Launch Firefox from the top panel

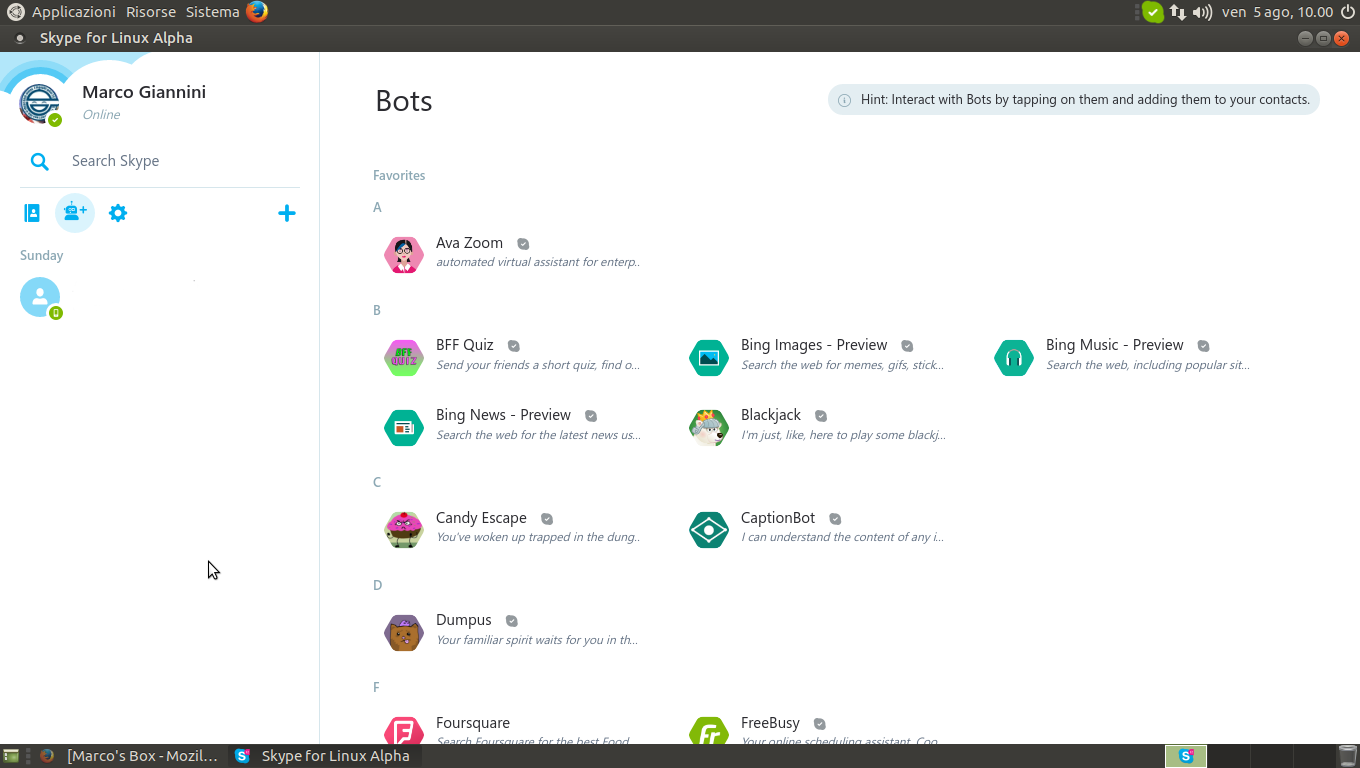click(x=257, y=12)
